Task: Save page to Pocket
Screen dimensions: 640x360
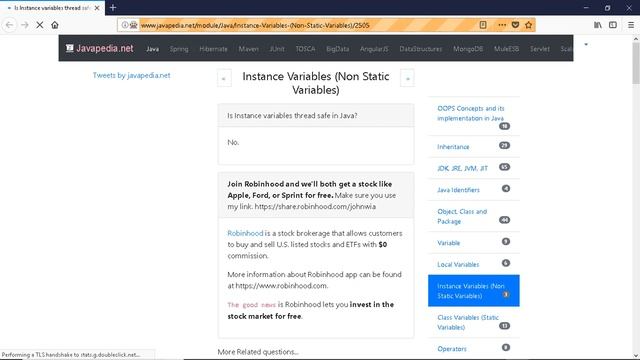Action: pos(515,25)
